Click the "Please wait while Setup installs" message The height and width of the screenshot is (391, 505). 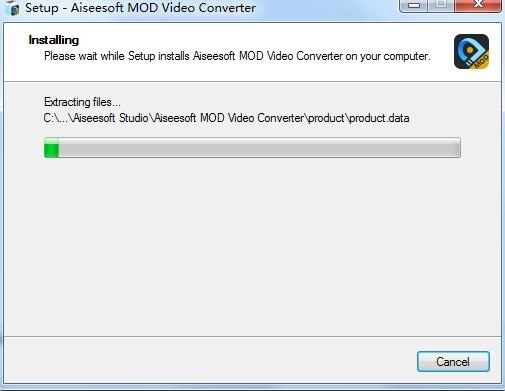(237, 56)
